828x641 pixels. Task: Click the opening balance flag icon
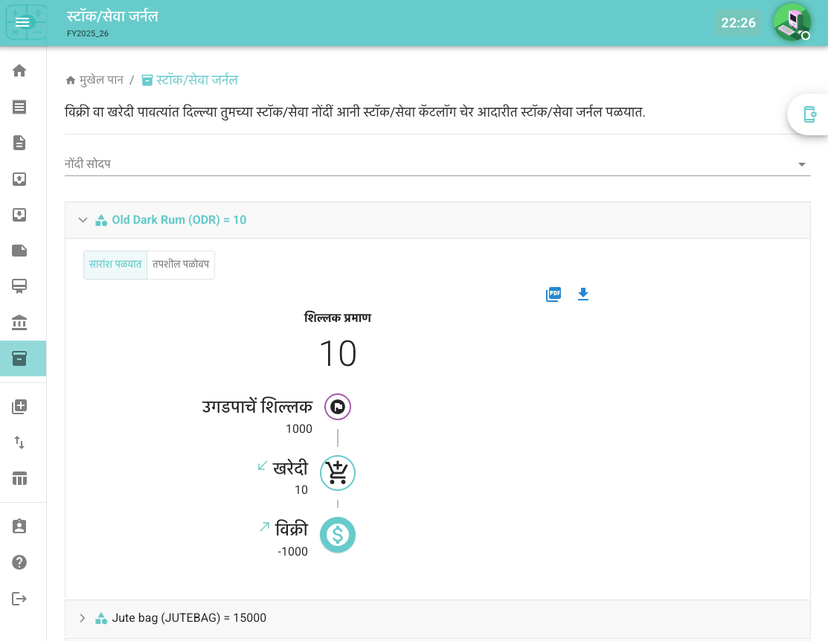coord(337,407)
